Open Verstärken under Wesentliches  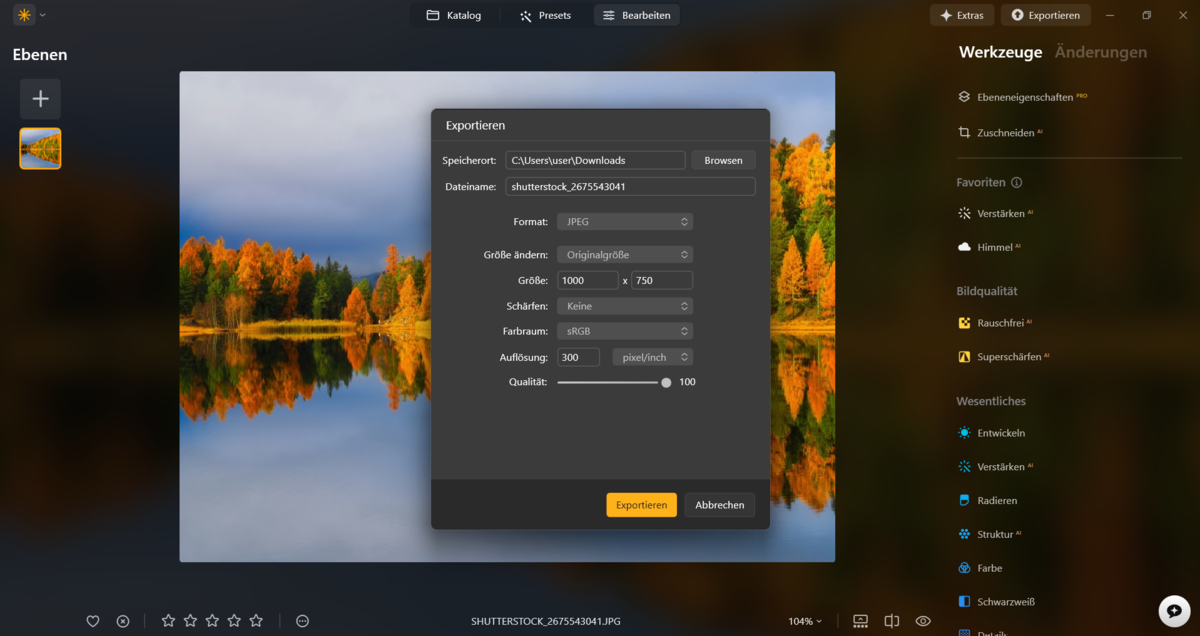tap(995, 467)
